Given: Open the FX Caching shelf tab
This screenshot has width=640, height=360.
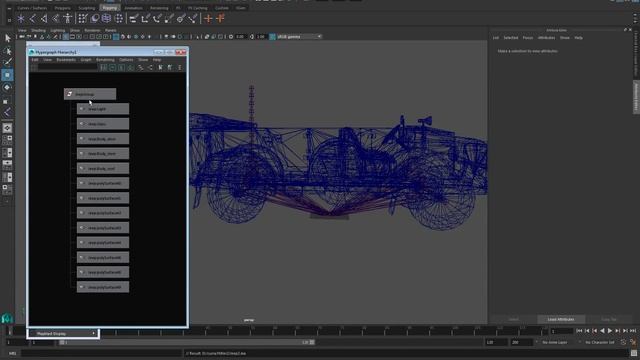Looking at the screenshot, I should [x=198, y=8].
